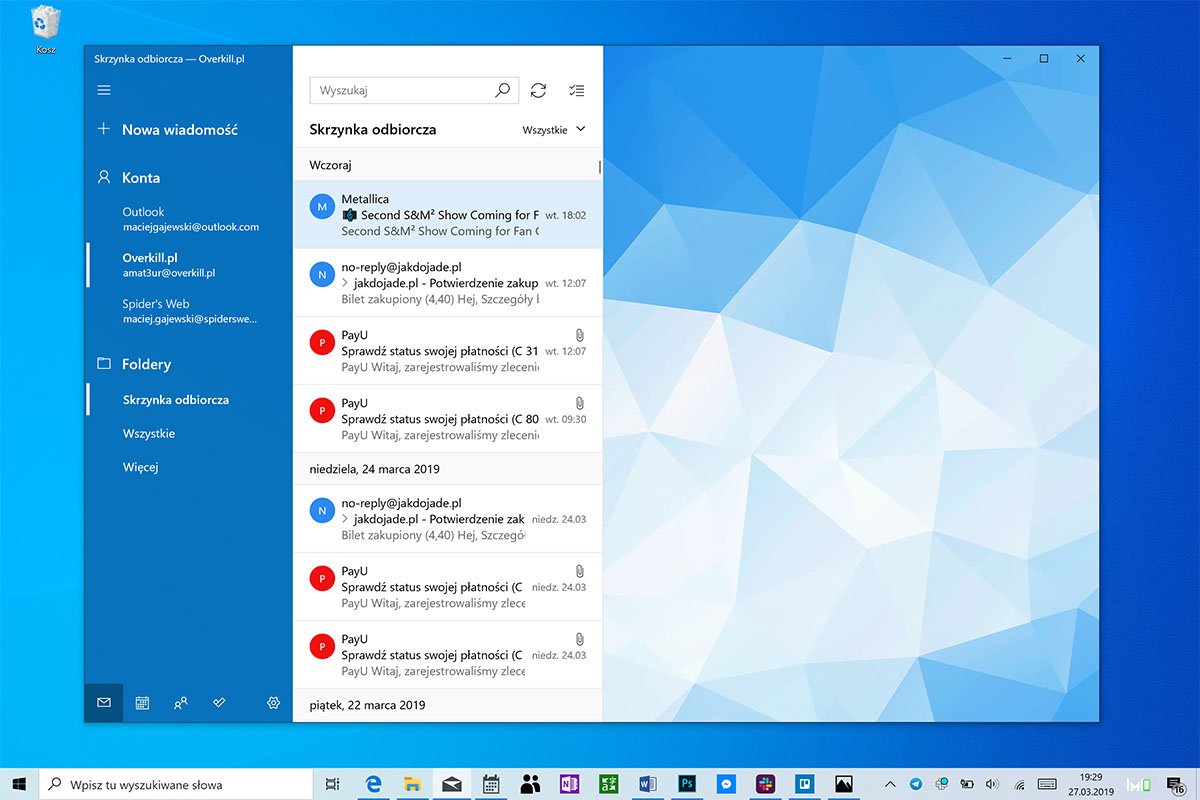Click the magnifier icon in the search box

coord(503,90)
